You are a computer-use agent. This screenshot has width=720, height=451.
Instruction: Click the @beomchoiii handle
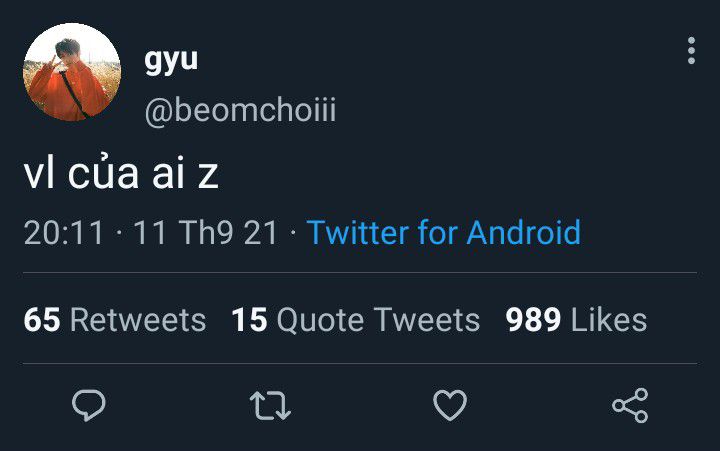point(240,111)
